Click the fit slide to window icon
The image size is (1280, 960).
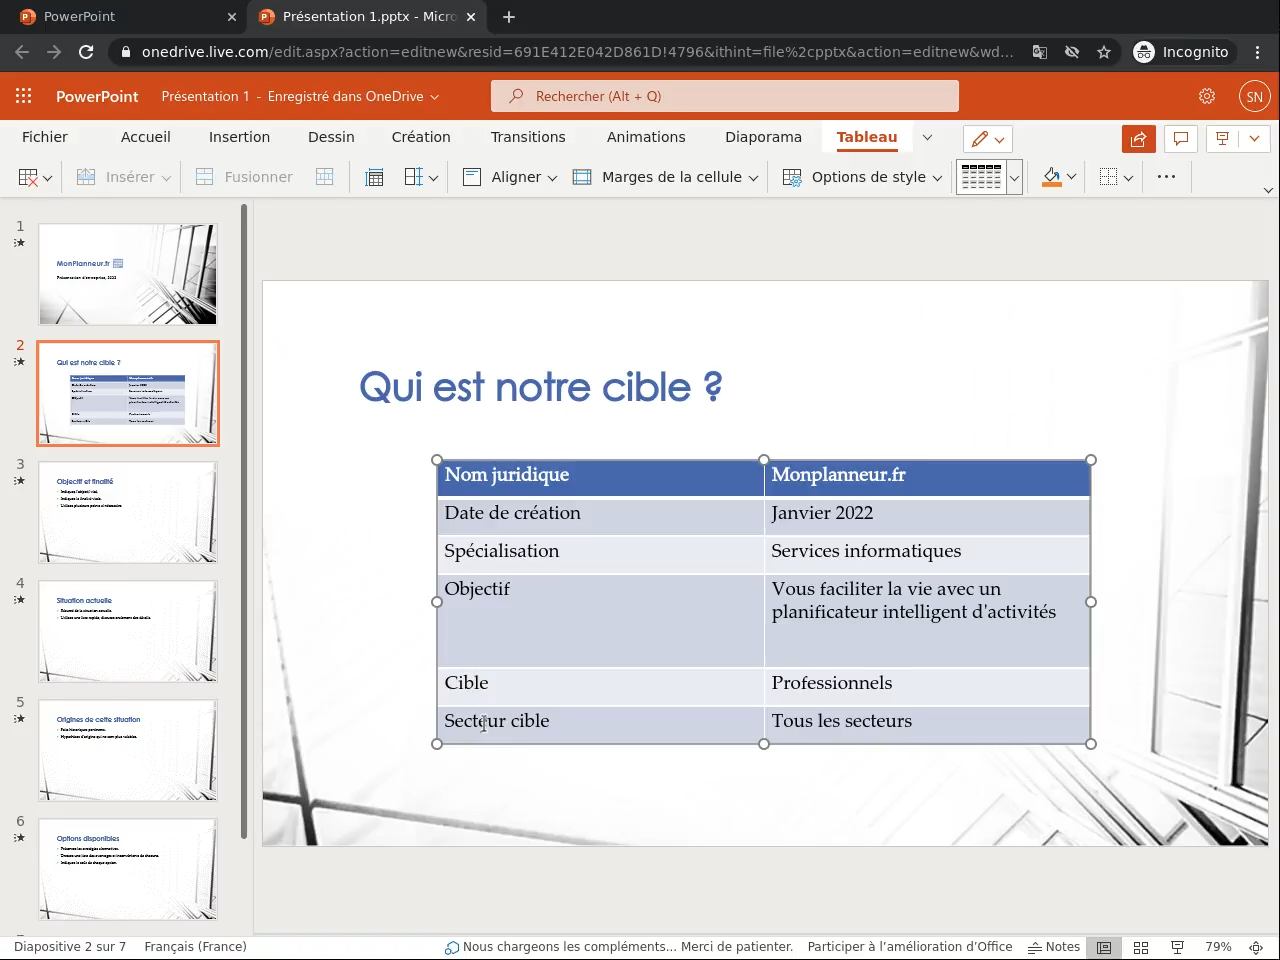click(x=1256, y=947)
